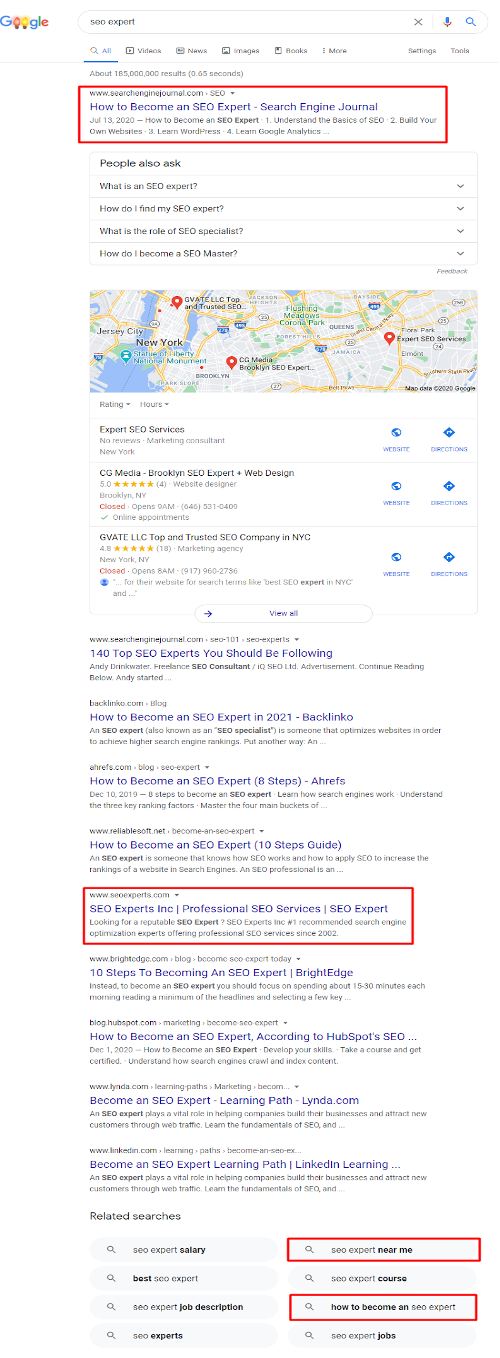The width and height of the screenshot is (500, 1358).
Task: Open website icon for CG Media listing
Action: 396,486
